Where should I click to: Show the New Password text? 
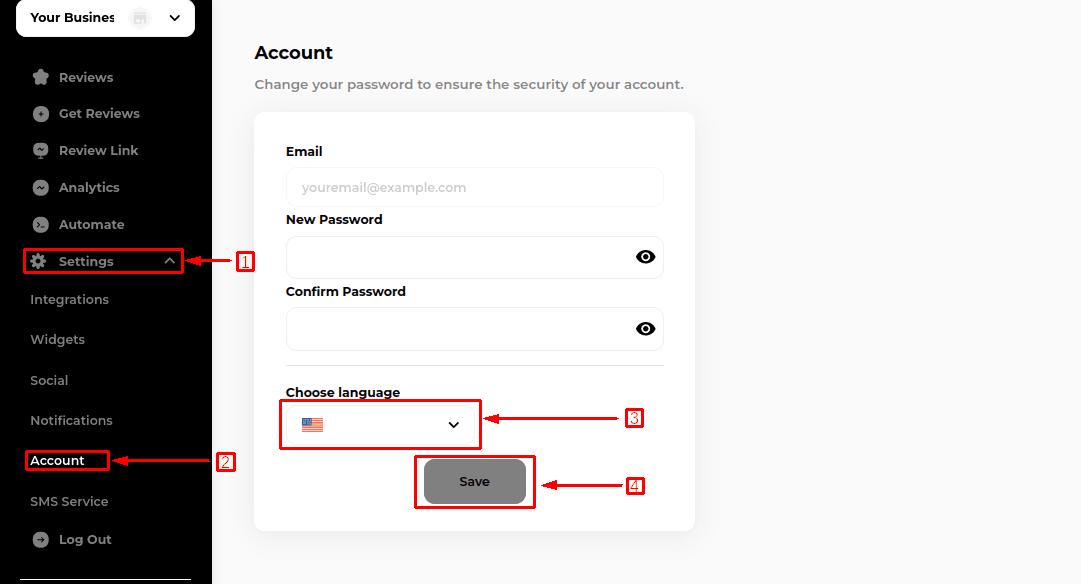(x=645, y=257)
